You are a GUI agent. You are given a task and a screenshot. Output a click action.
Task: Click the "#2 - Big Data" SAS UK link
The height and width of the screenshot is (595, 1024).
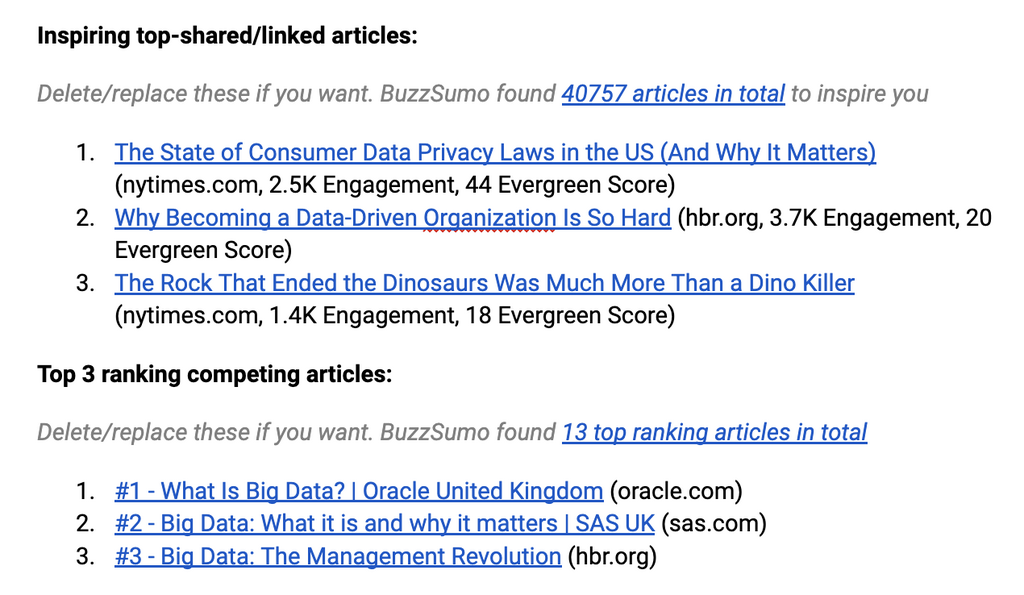pyautogui.click(x=384, y=523)
